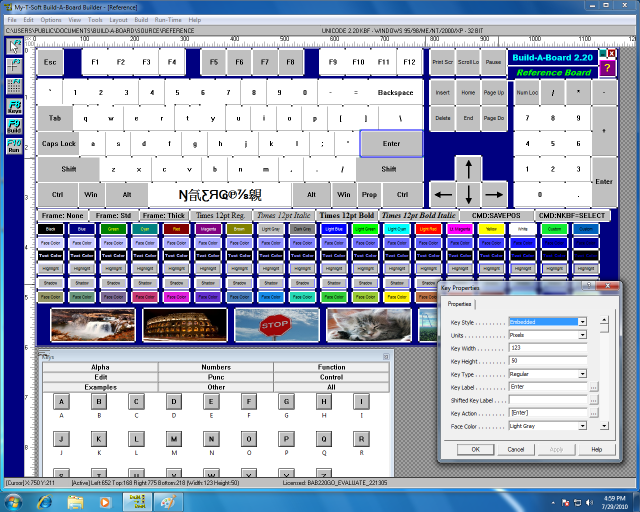This screenshot has width=640, height=512.
Task: Select the F2 pointer selection tool
Action: coord(14,46)
